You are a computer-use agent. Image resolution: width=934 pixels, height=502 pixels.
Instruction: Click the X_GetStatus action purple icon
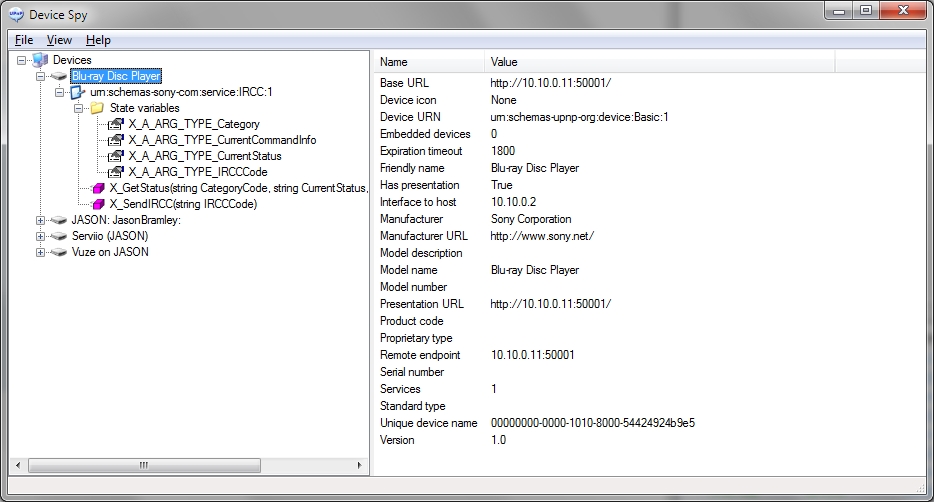pyautogui.click(x=97, y=188)
